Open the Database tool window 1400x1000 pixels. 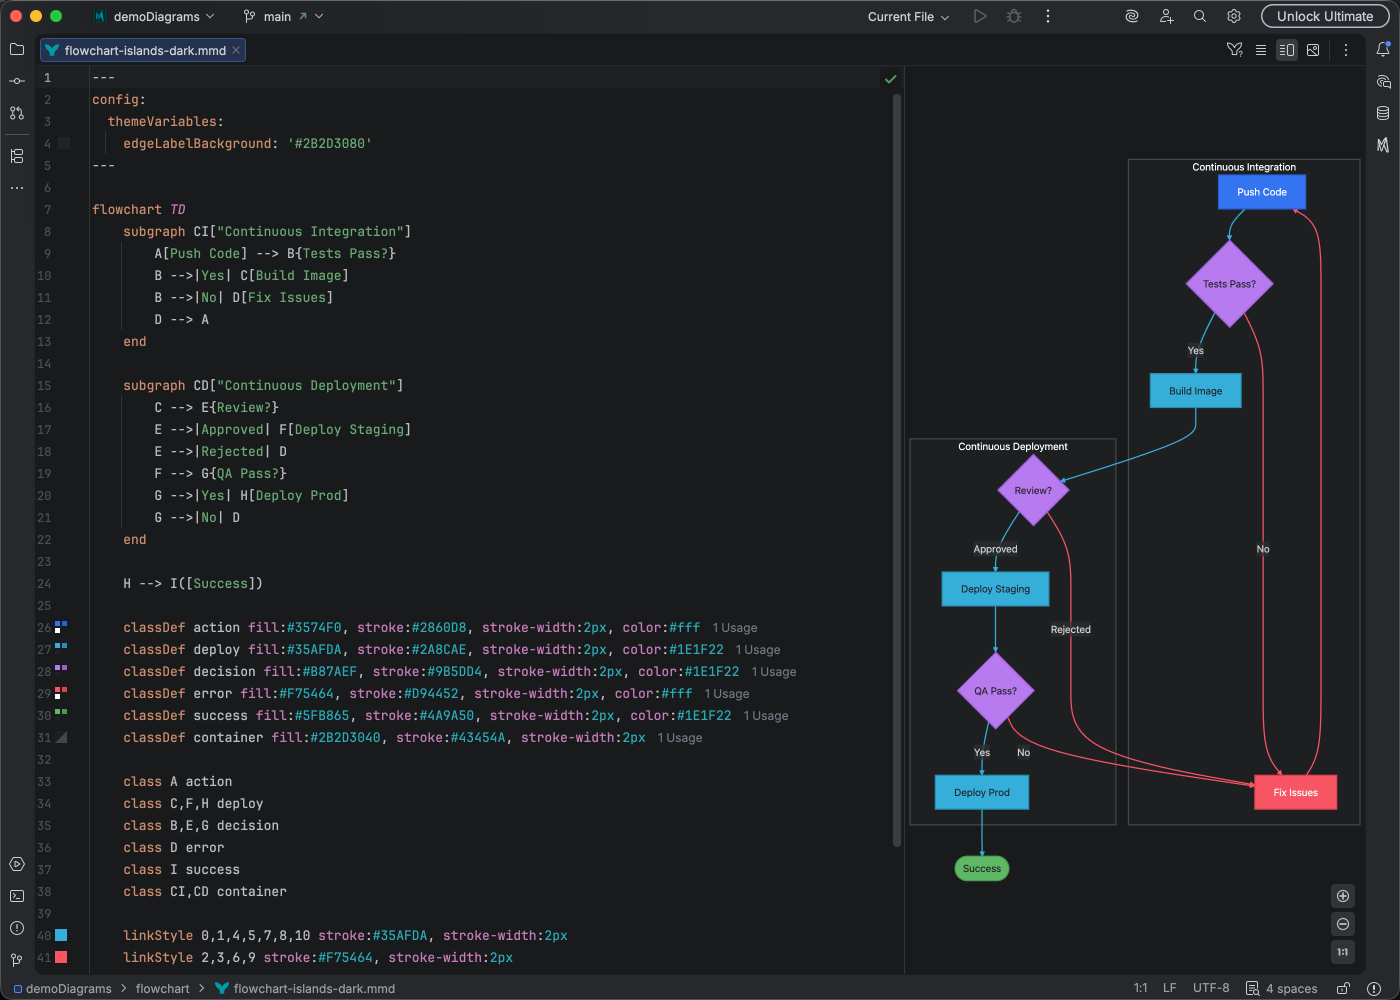click(1384, 112)
